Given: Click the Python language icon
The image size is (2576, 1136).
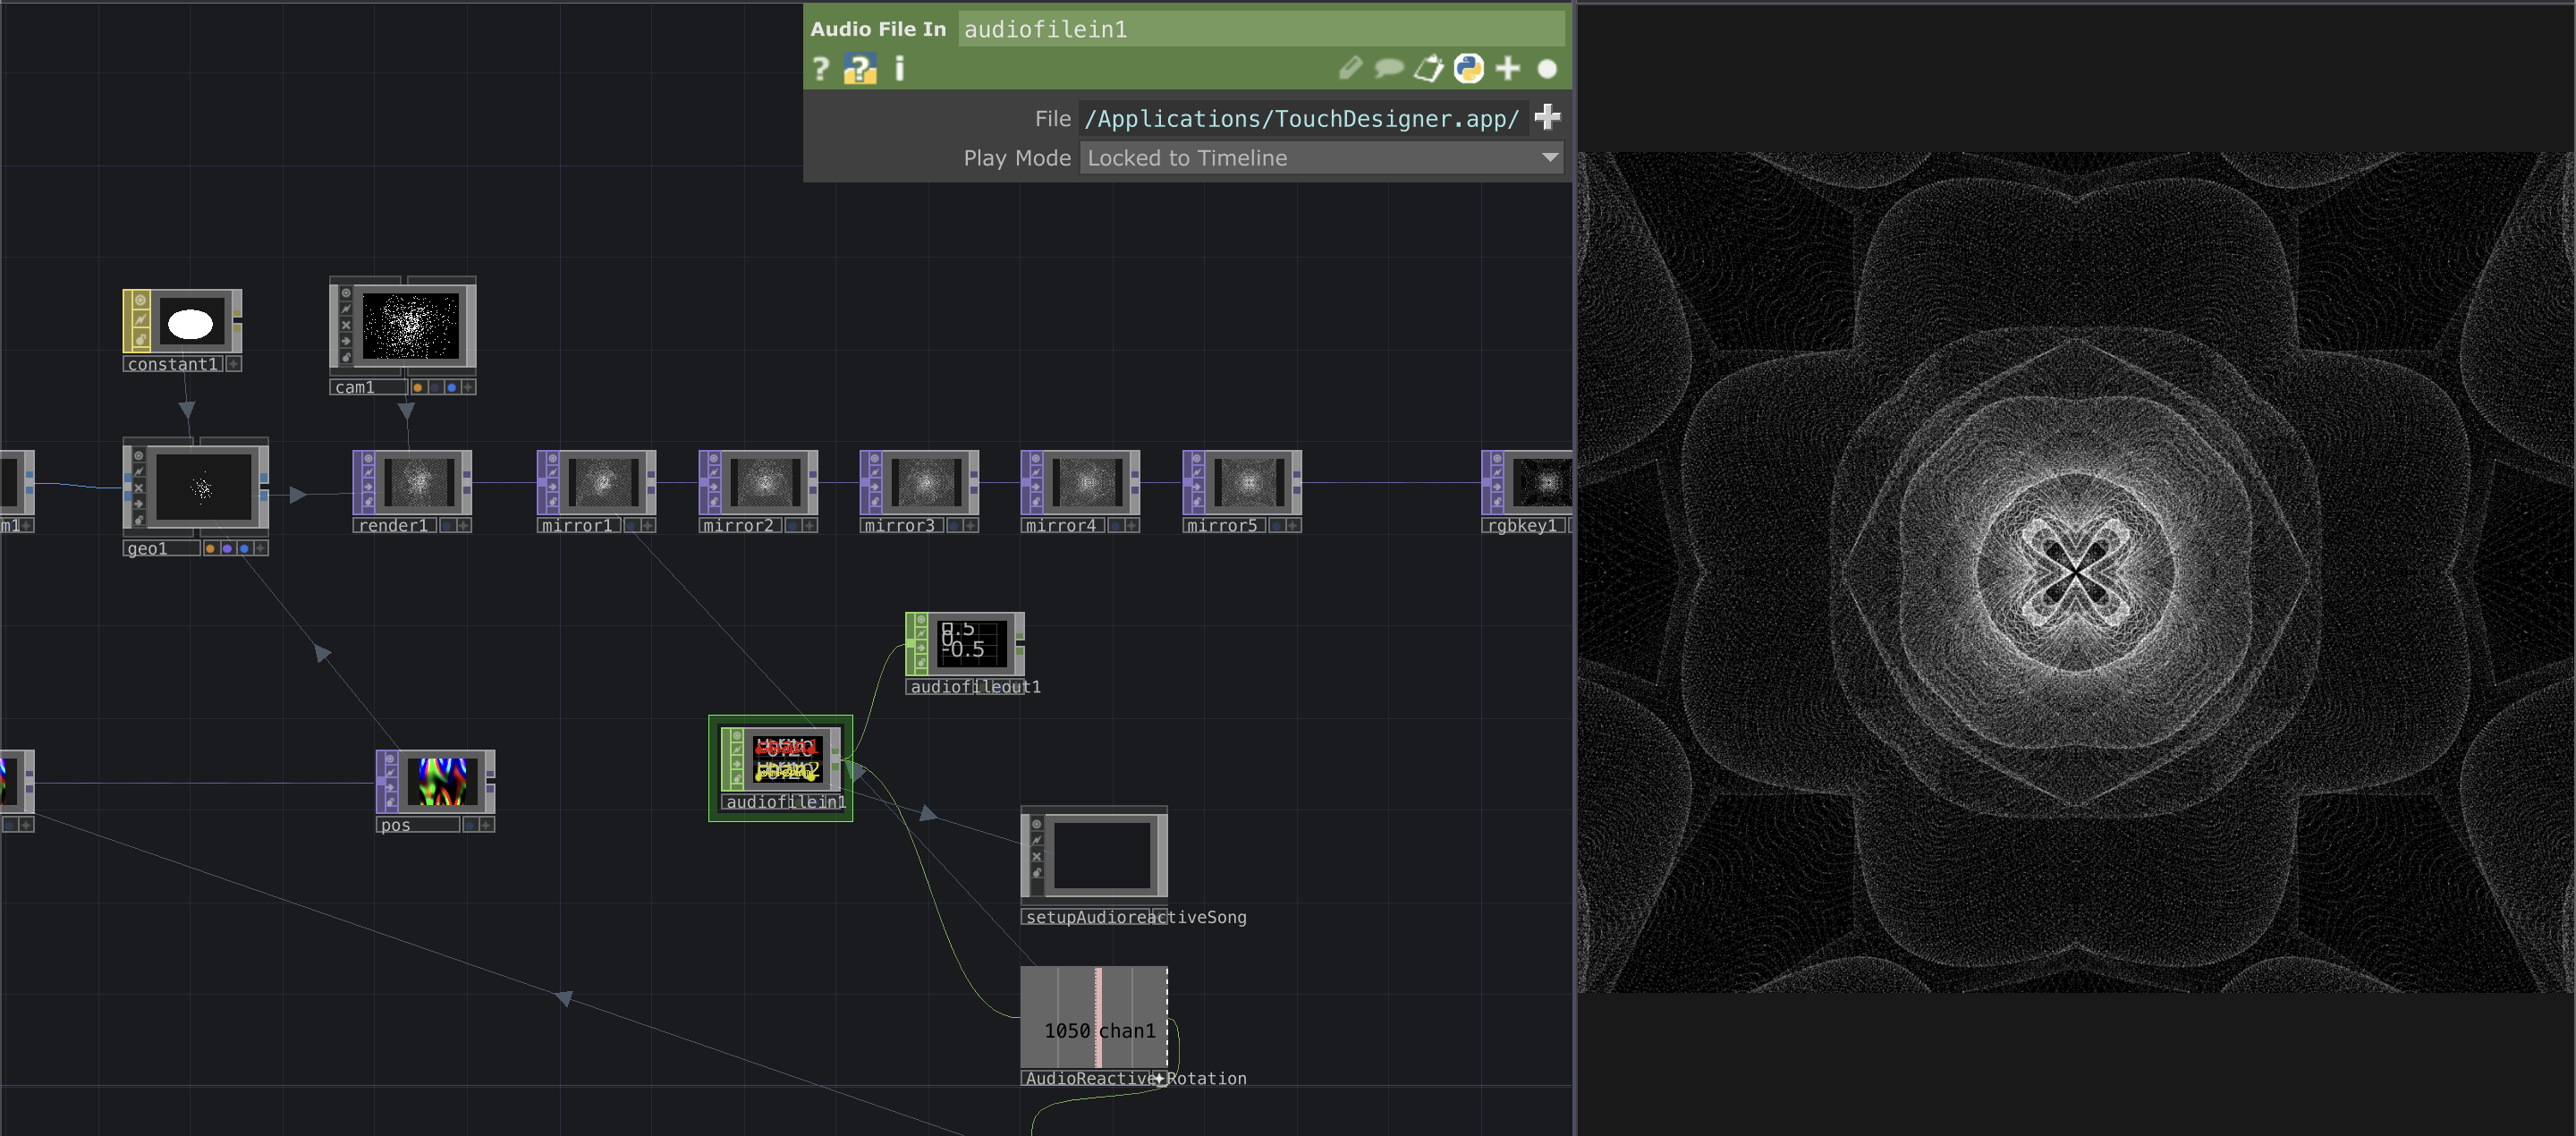Looking at the screenshot, I should [1468, 68].
